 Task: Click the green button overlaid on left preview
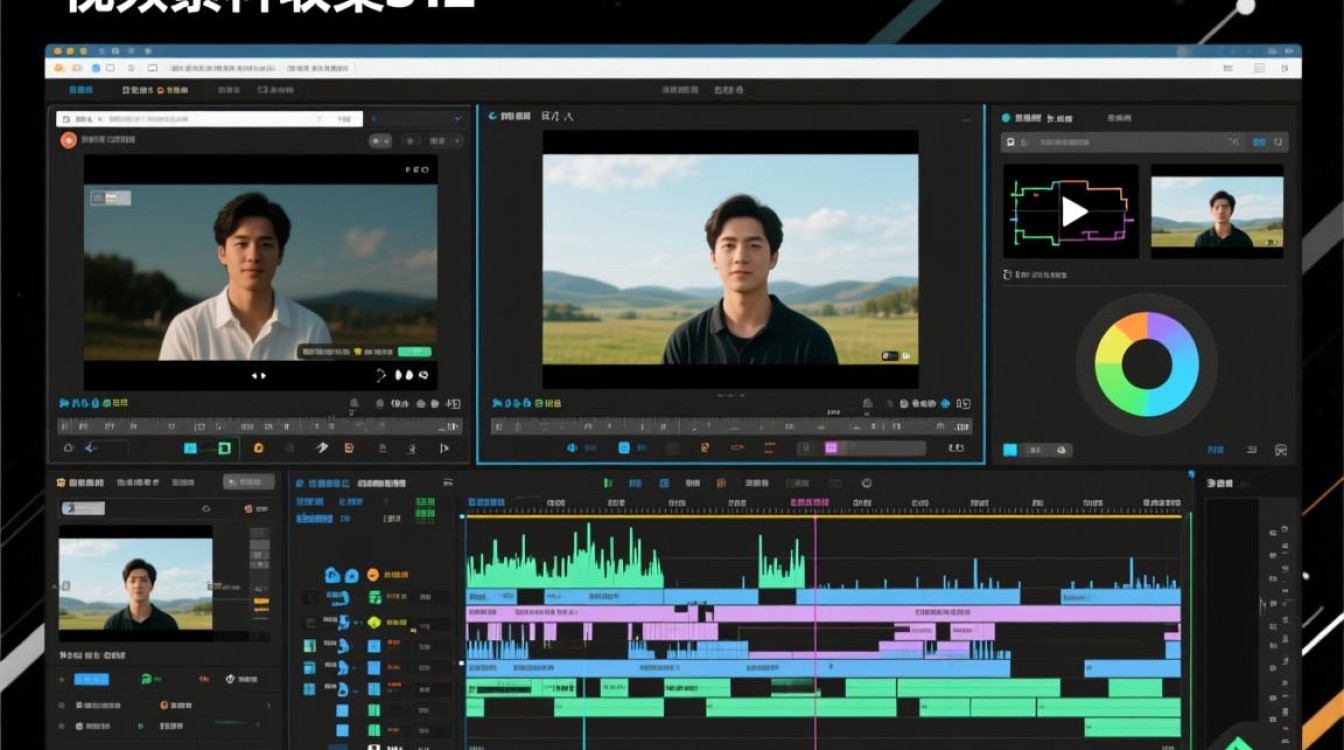pos(414,351)
